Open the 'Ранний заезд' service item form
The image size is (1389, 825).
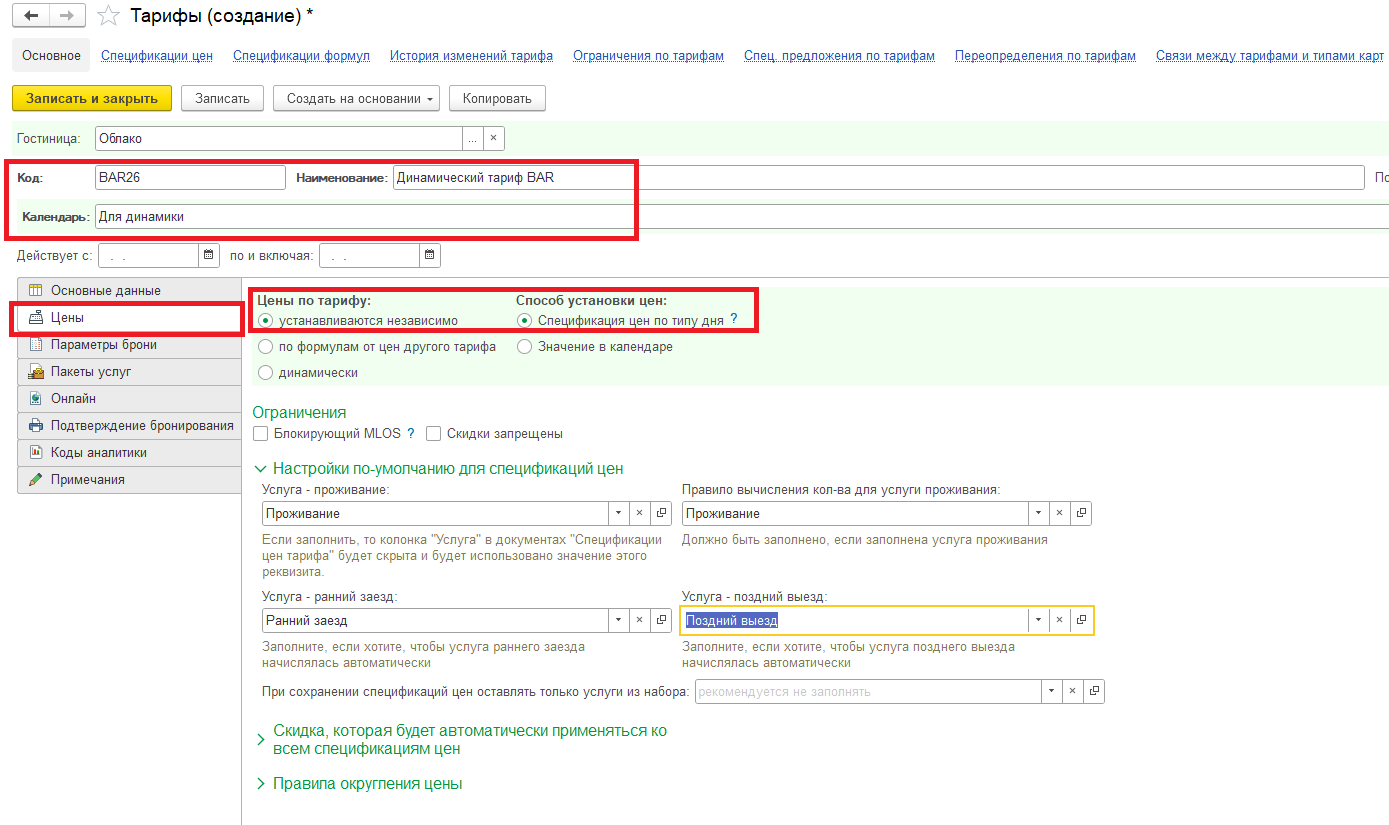click(x=661, y=620)
